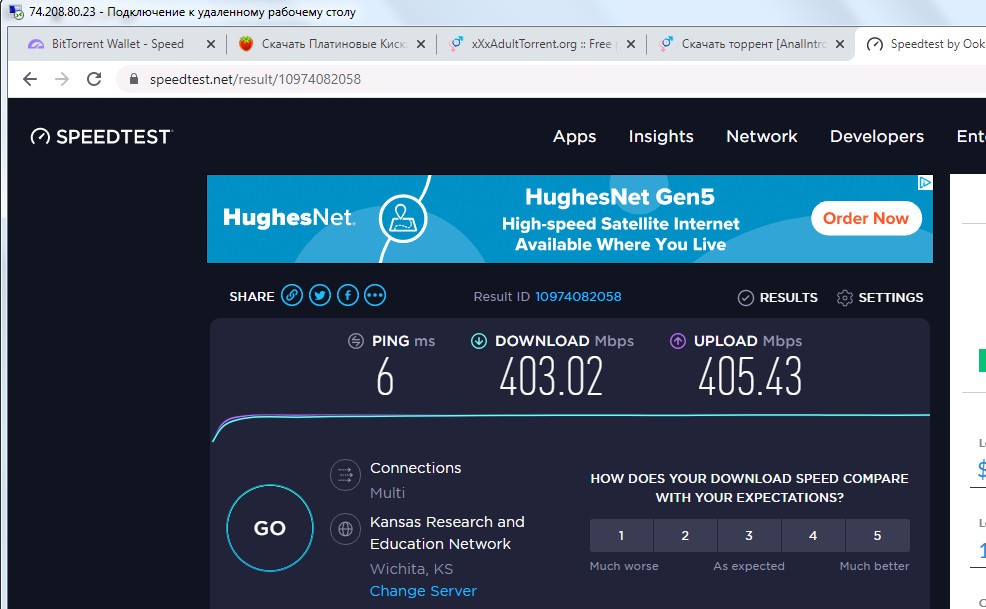Click the ping icon next to PING
The width and height of the screenshot is (986, 609).
(x=356, y=341)
